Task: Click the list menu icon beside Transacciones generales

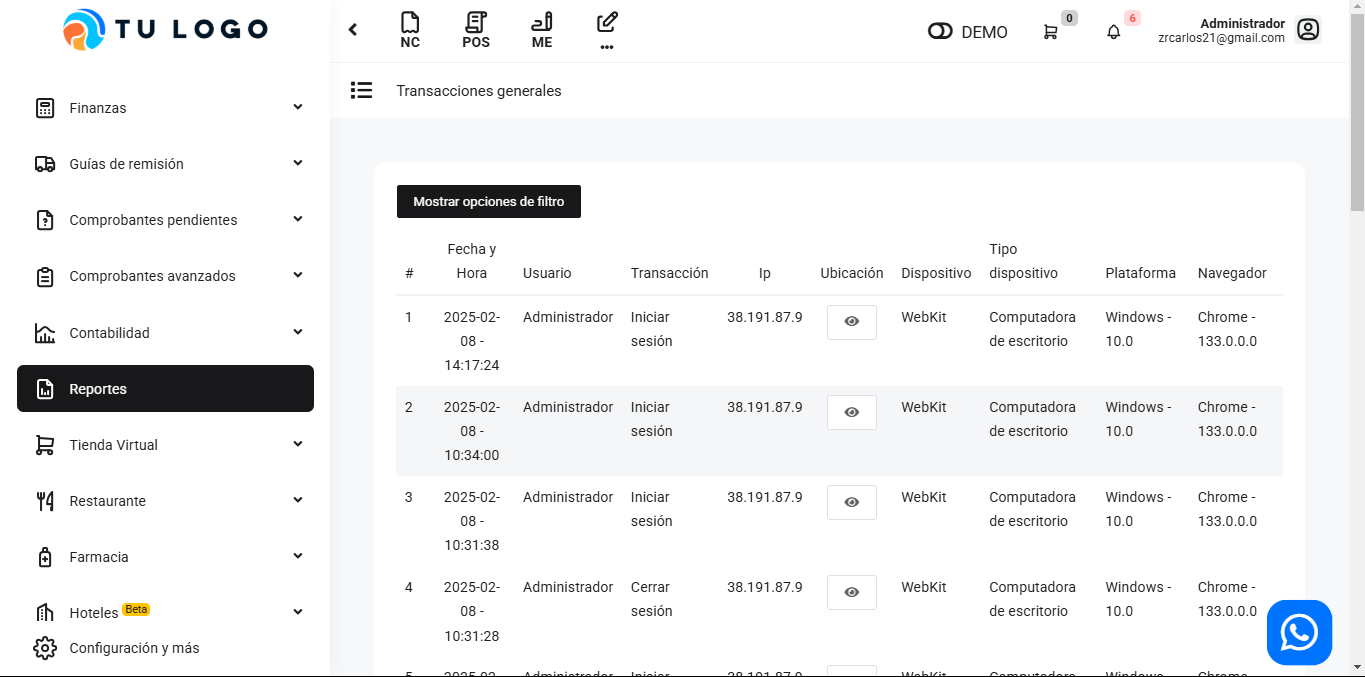Action: pyautogui.click(x=361, y=91)
